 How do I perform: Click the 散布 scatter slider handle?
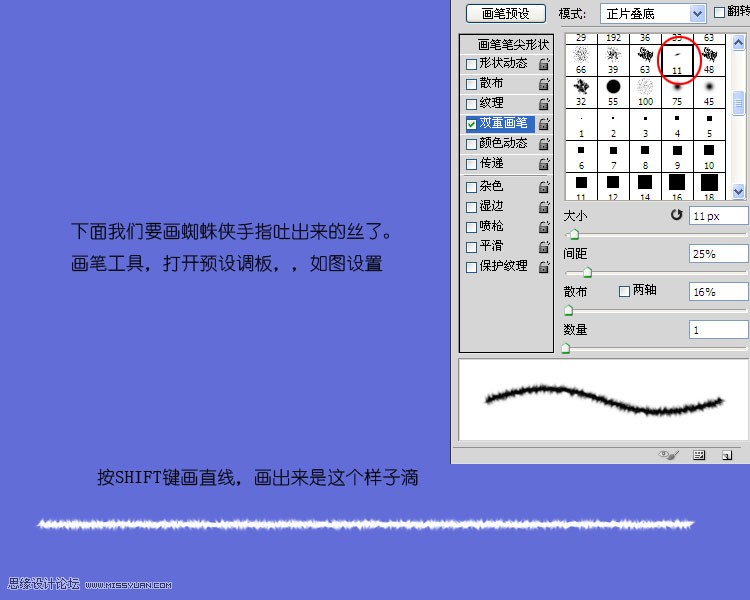tap(568, 311)
